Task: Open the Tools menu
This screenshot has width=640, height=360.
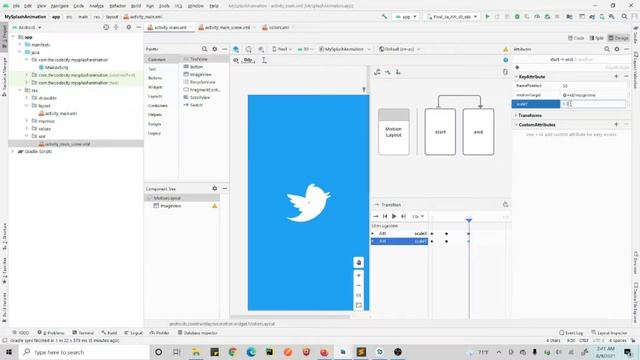Action: pyautogui.click(x=164, y=6)
